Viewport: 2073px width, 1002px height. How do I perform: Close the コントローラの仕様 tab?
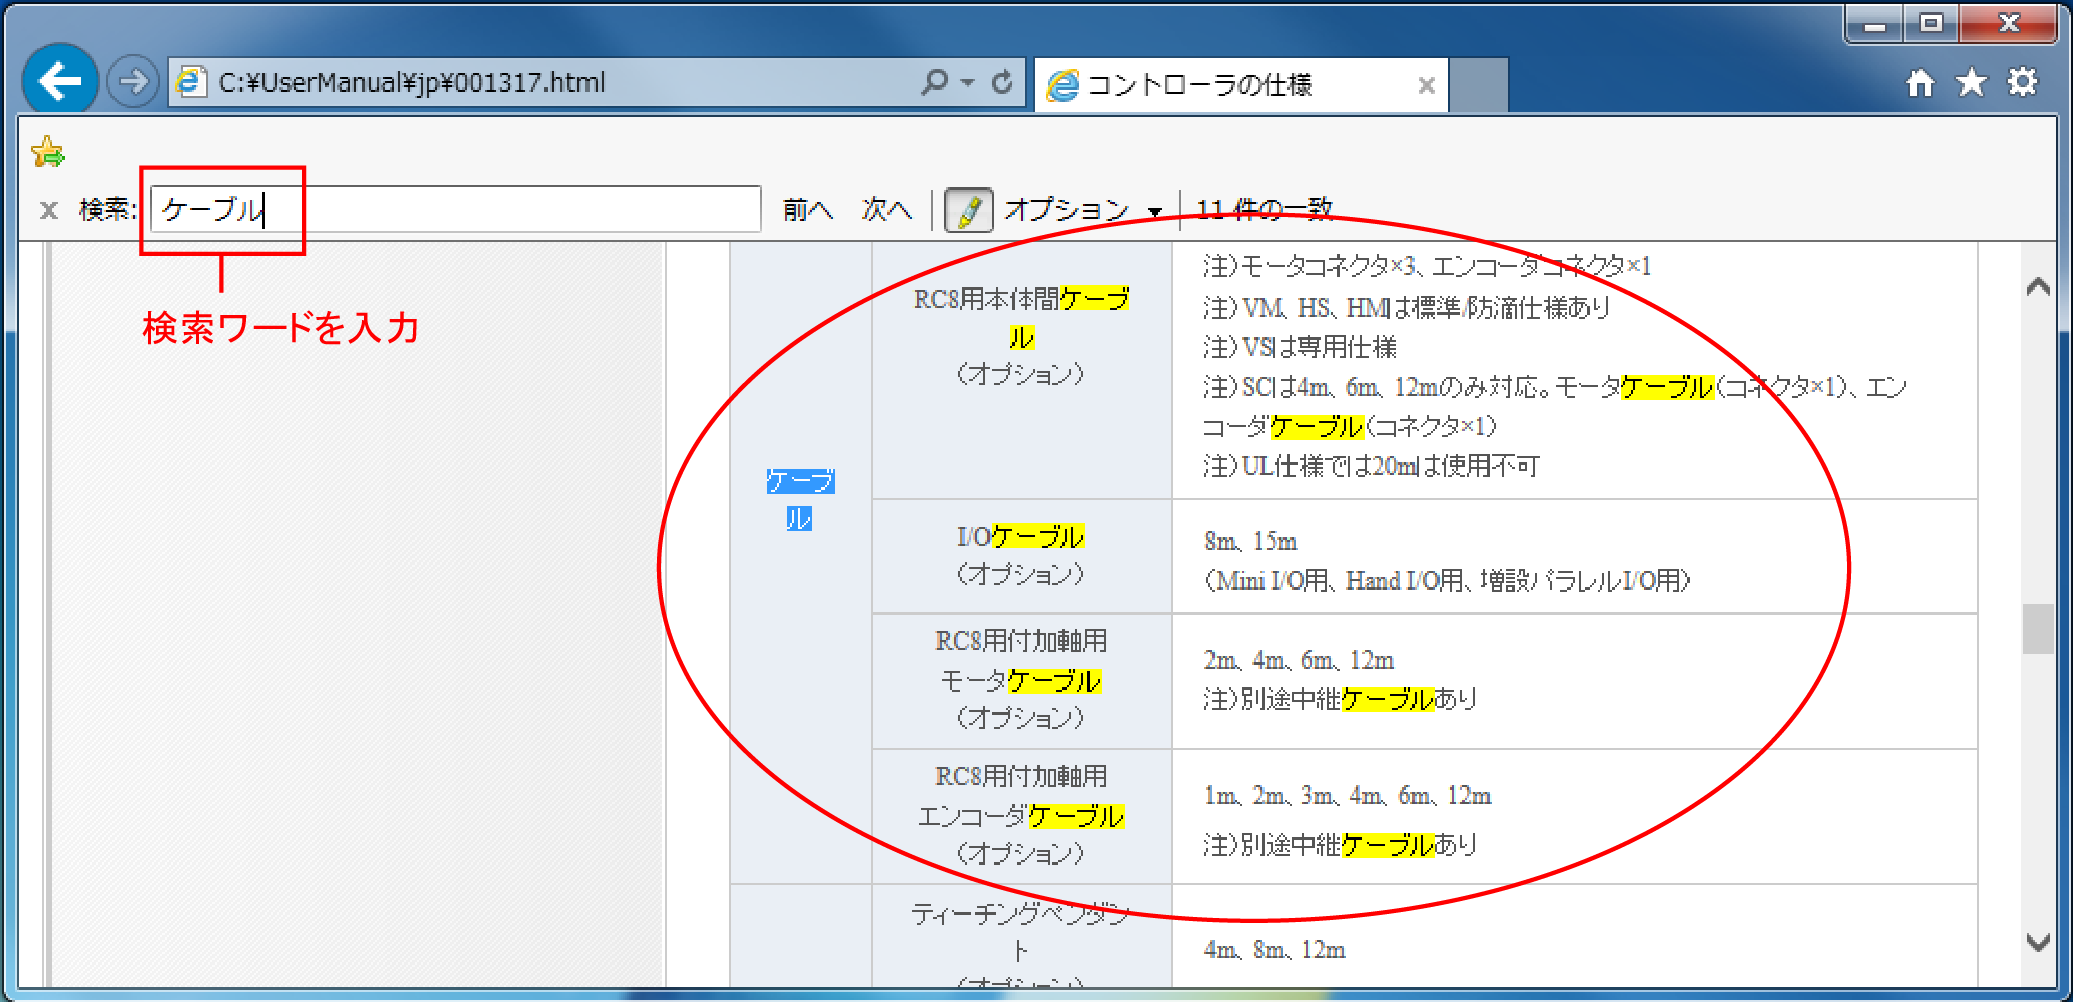coord(1426,86)
